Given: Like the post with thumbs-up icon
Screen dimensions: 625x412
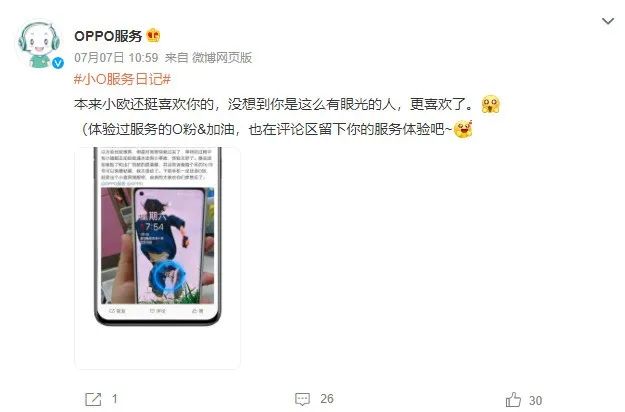Looking at the screenshot, I should point(513,399).
